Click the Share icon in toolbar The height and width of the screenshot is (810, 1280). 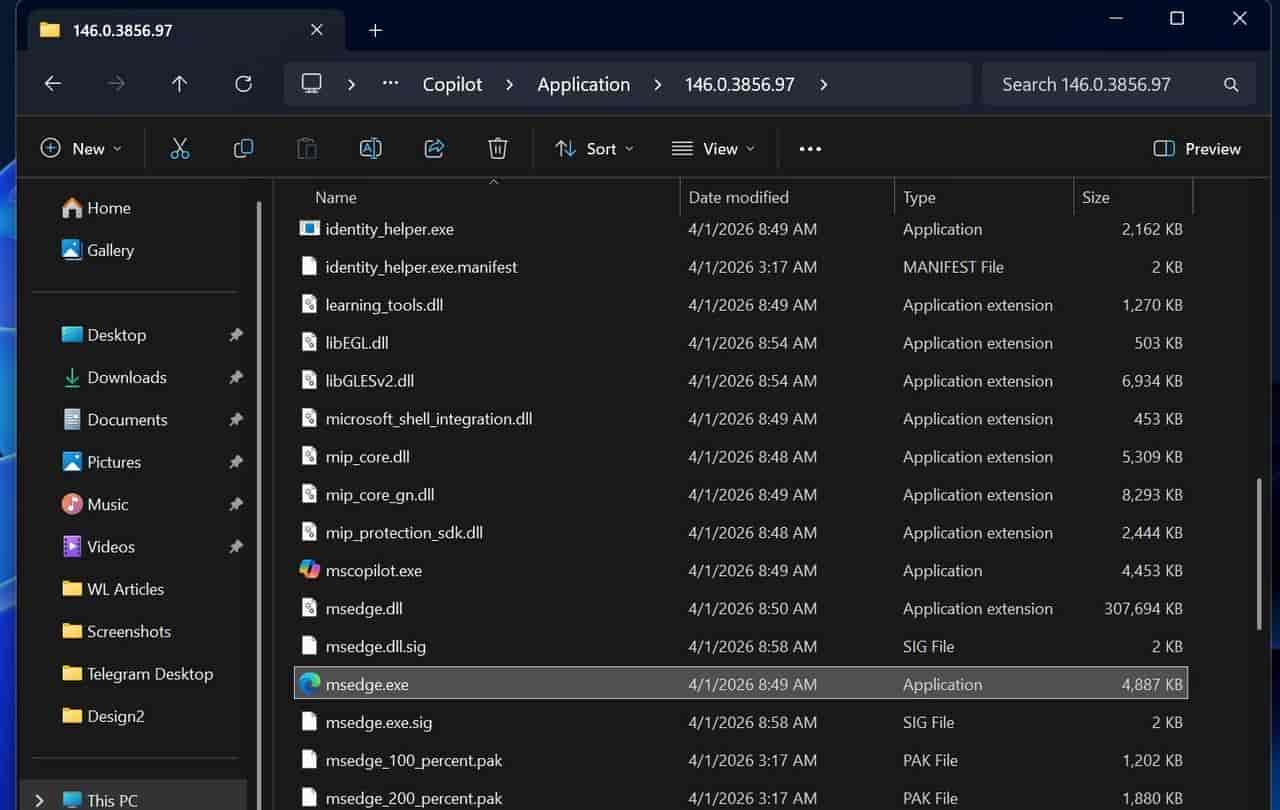coord(434,149)
